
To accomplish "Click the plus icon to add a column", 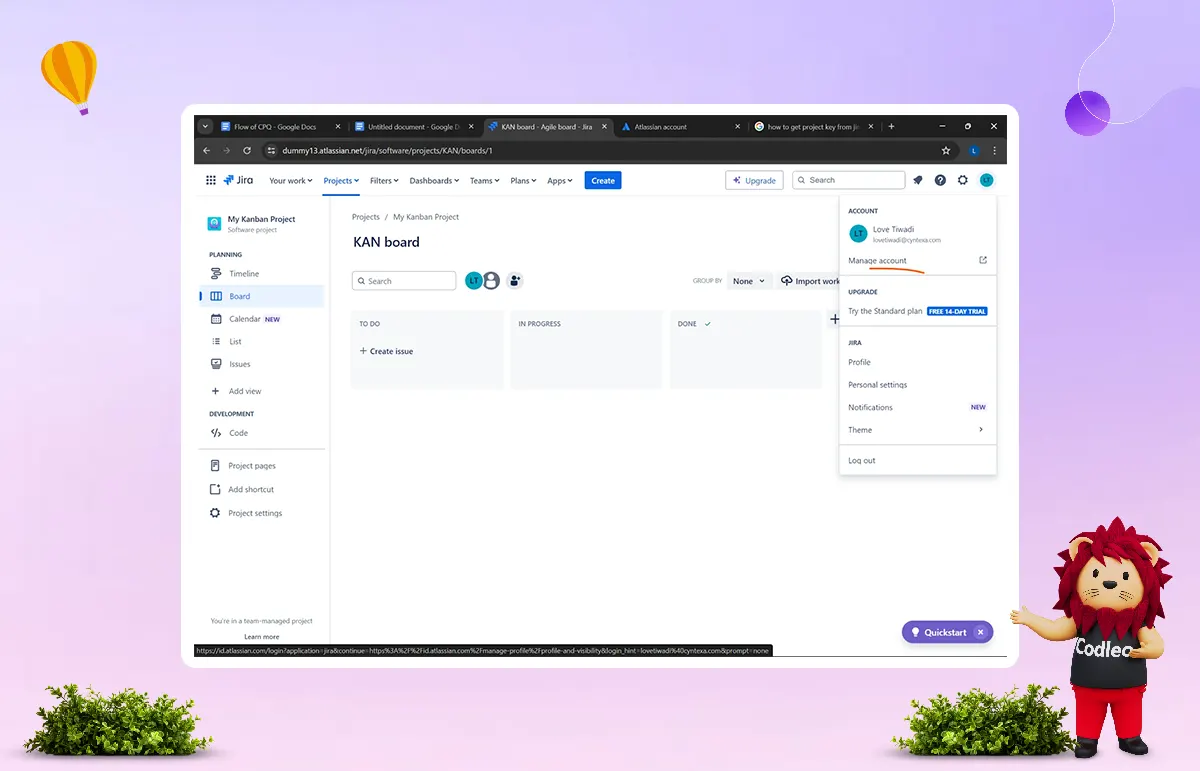I will pyautogui.click(x=834, y=319).
